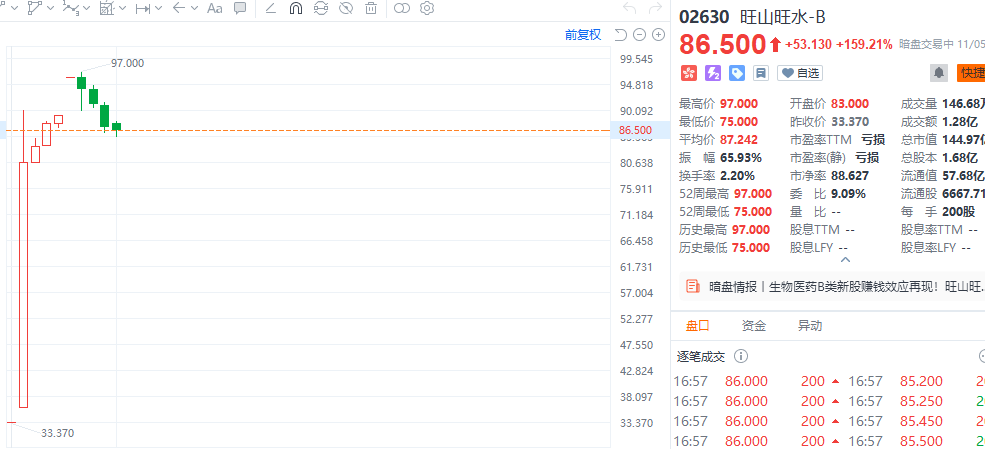Click the 97.000 high price label on chart
This screenshot has width=985, height=449.
[128, 63]
